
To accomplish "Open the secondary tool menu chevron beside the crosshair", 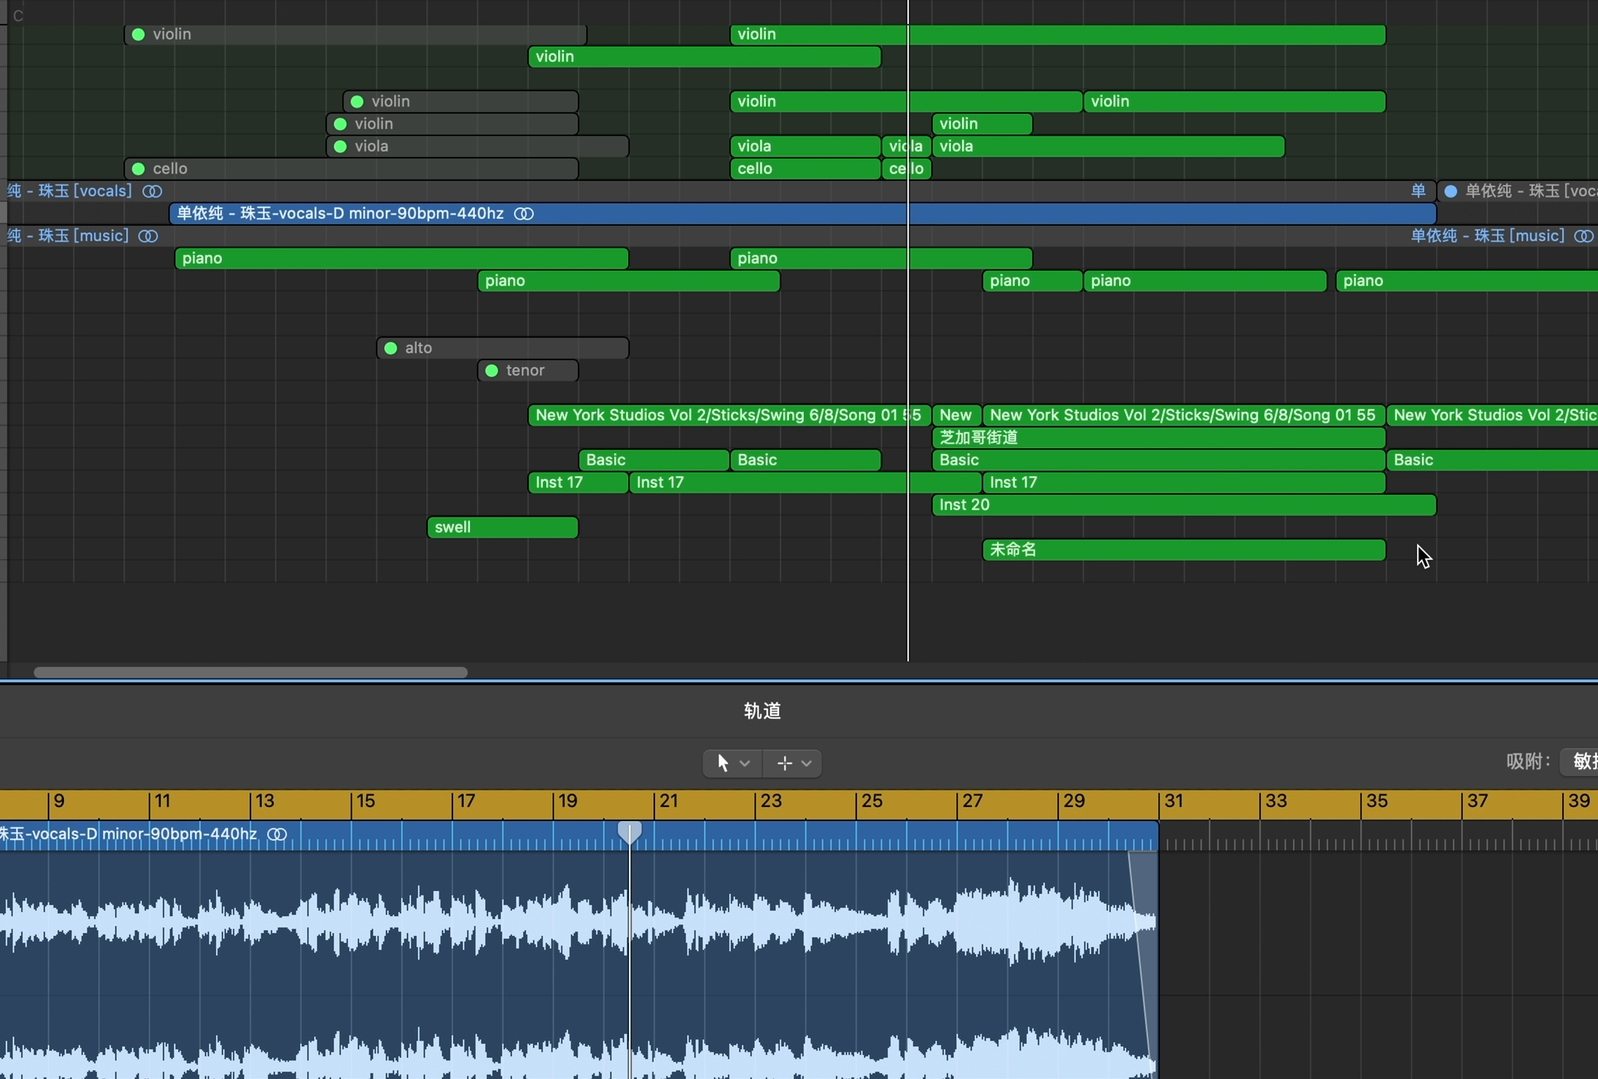I will [x=807, y=763].
